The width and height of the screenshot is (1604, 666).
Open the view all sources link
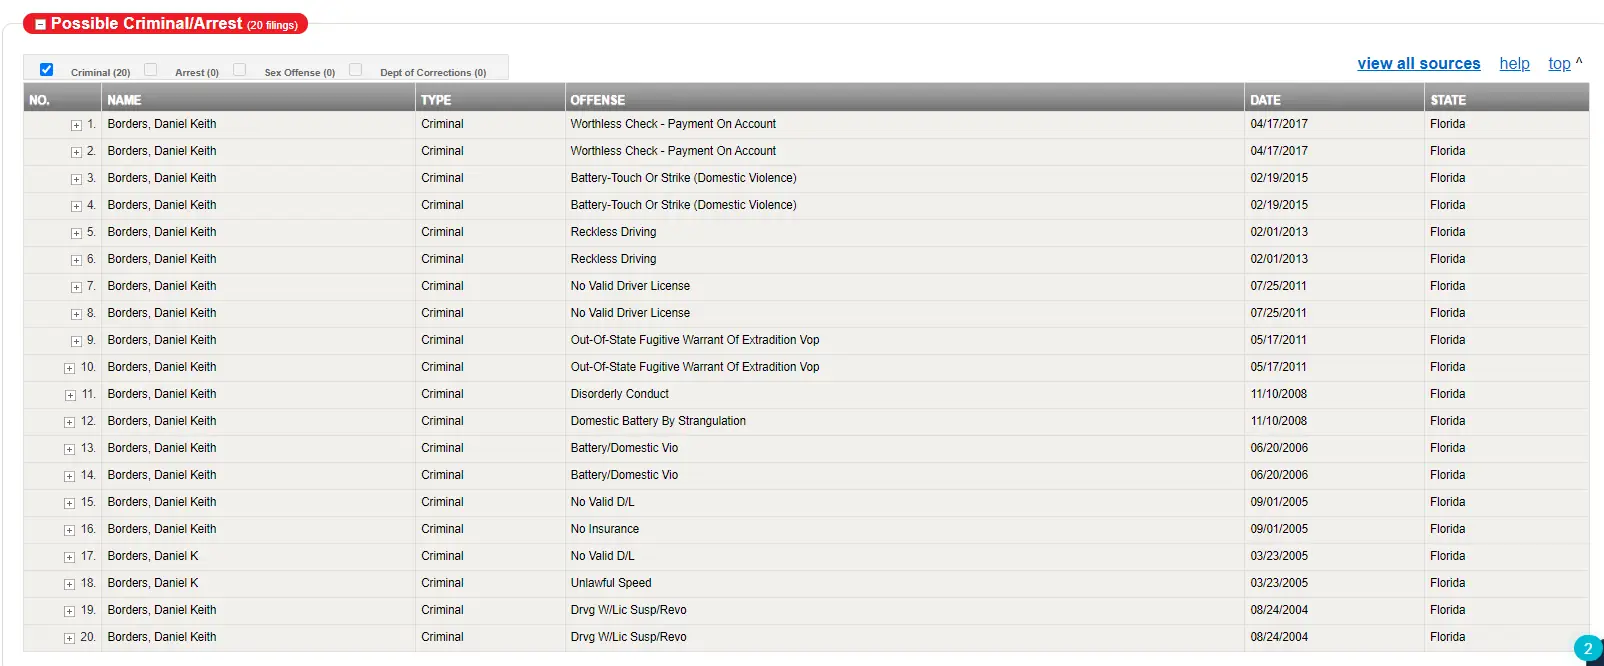1418,64
